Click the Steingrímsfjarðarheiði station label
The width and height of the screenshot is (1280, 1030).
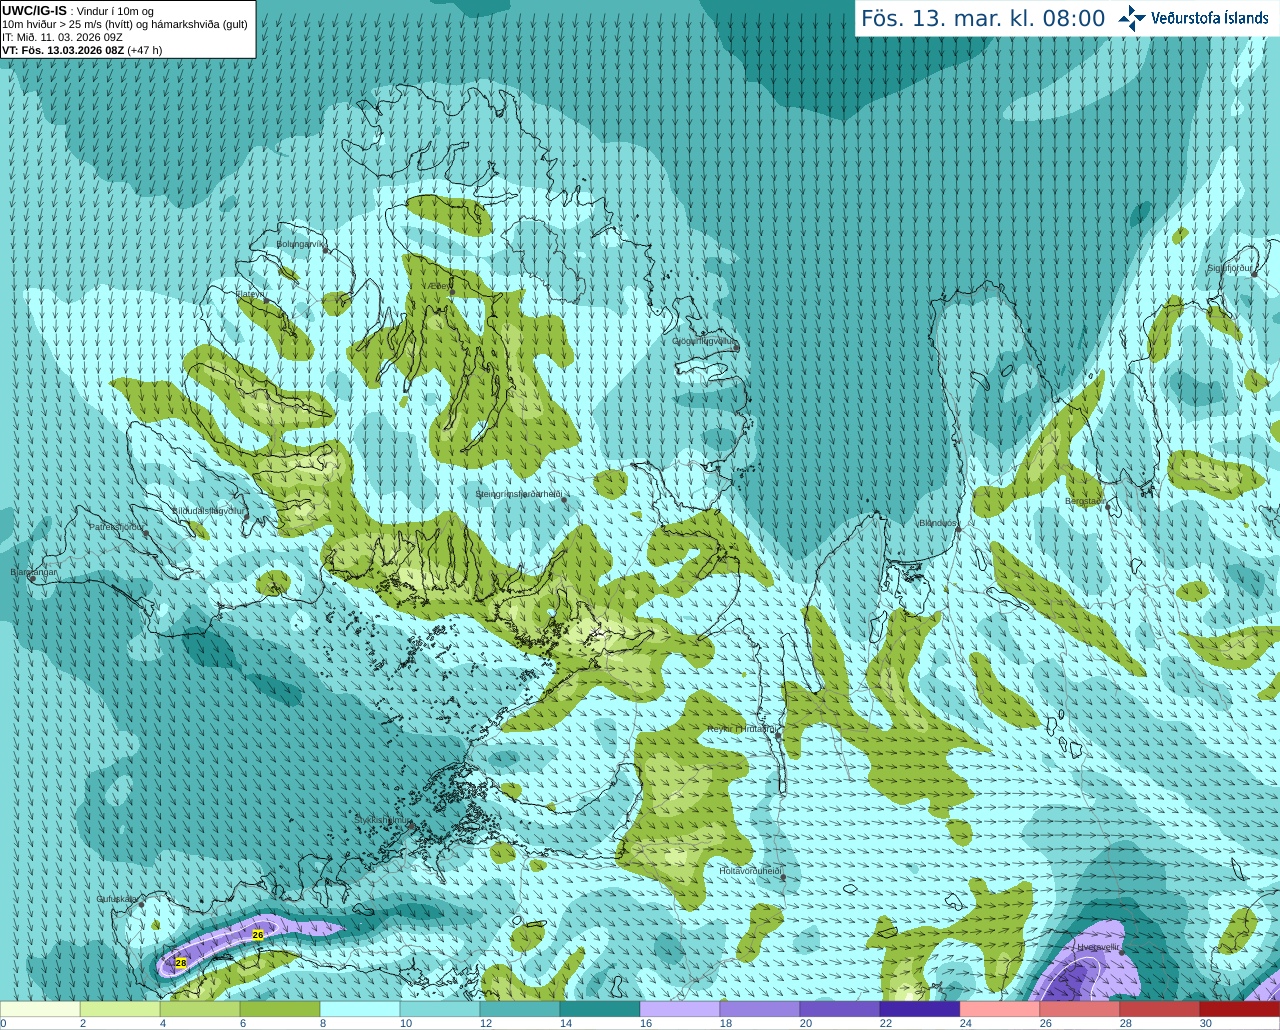pyautogui.click(x=518, y=494)
